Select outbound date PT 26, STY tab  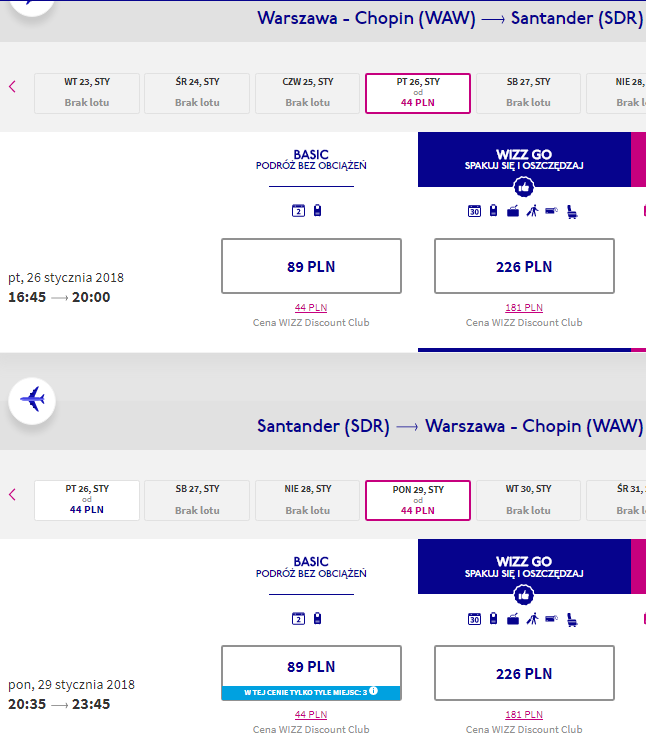[418, 93]
